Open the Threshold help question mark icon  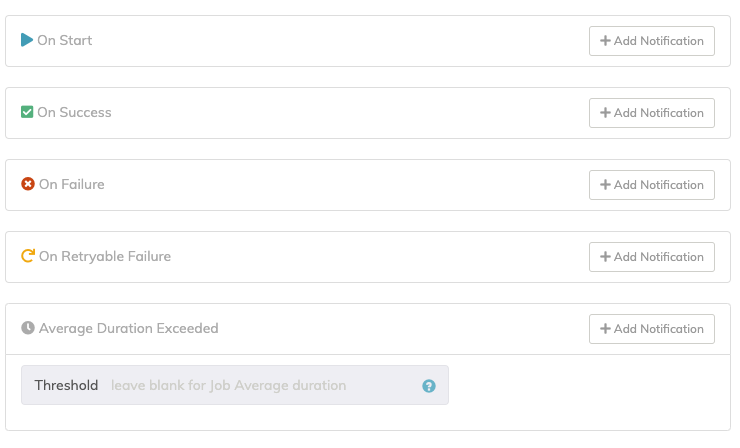pos(429,386)
